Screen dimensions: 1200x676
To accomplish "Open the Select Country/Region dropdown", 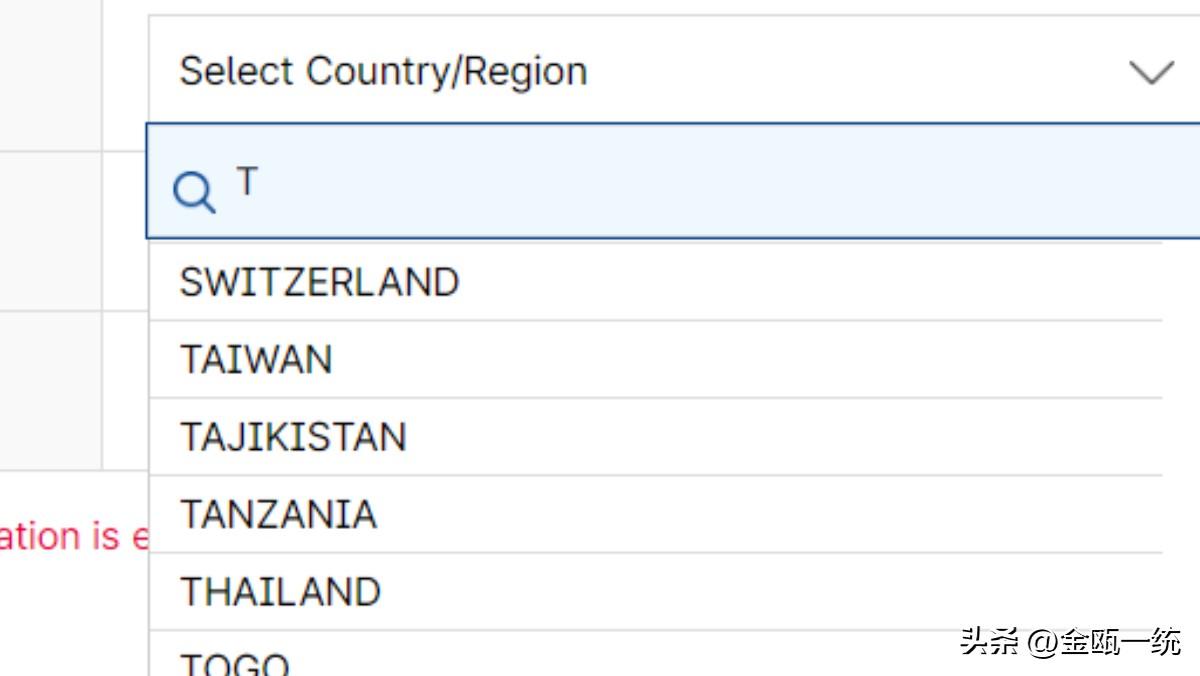I will (x=660, y=71).
